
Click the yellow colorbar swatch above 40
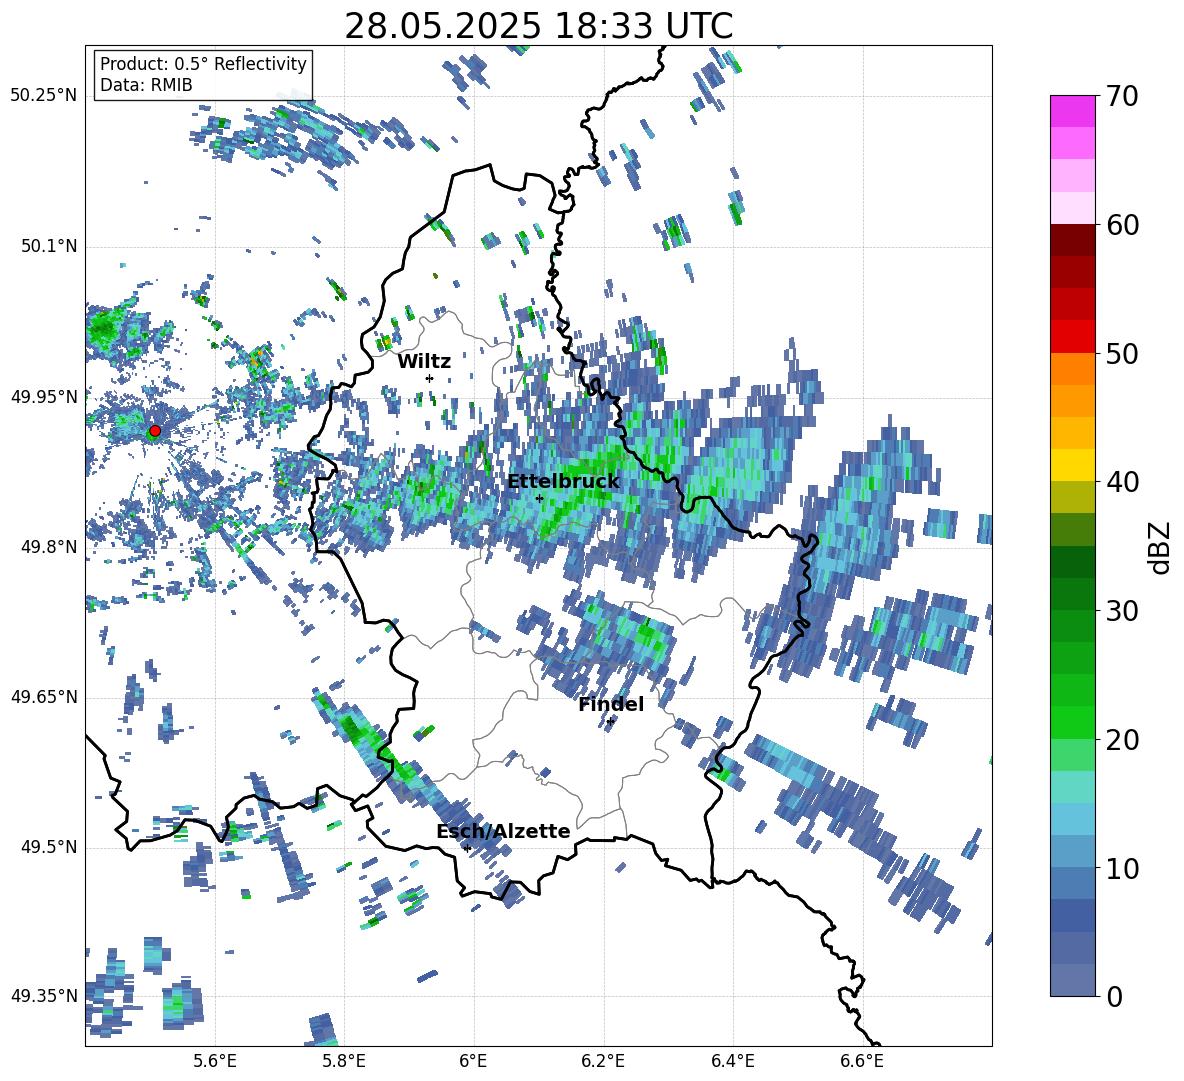tap(1072, 465)
